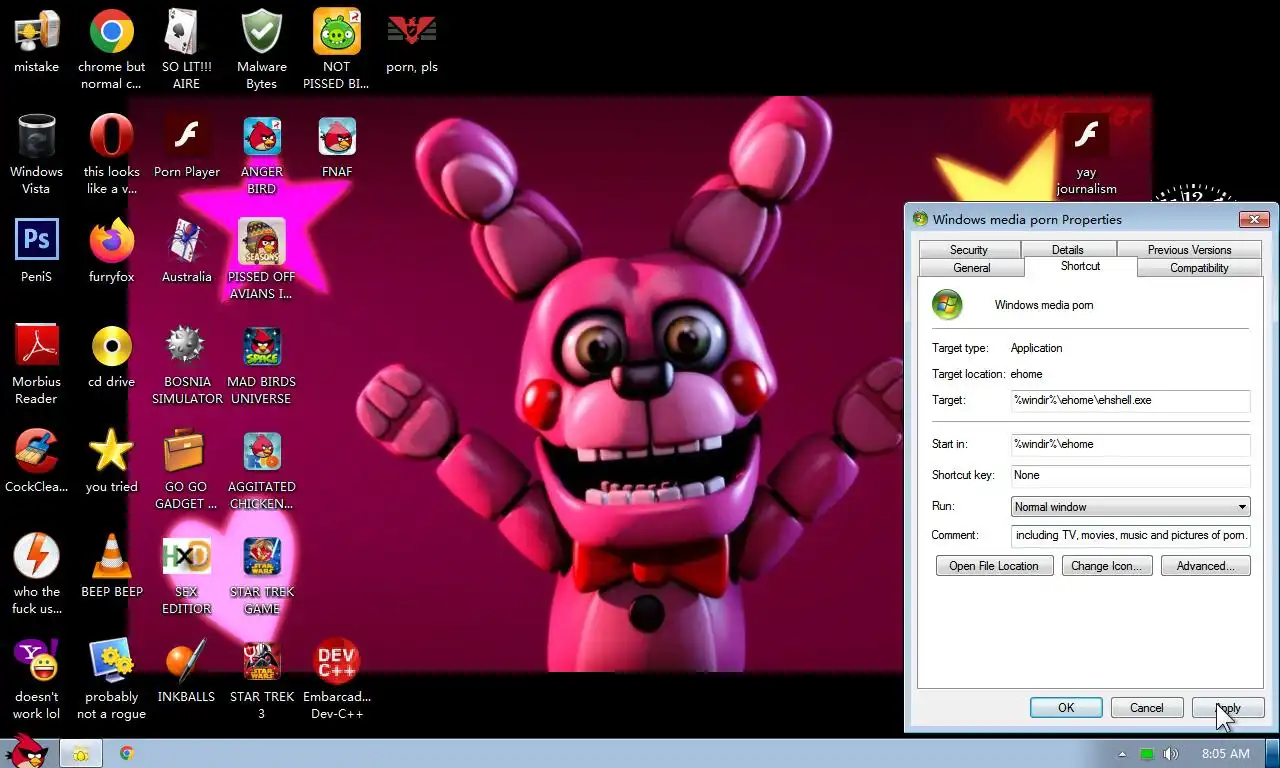Screen dimensions: 1280x768
Task: Open the Run dropdown showing Normal window
Action: coord(1131,507)
